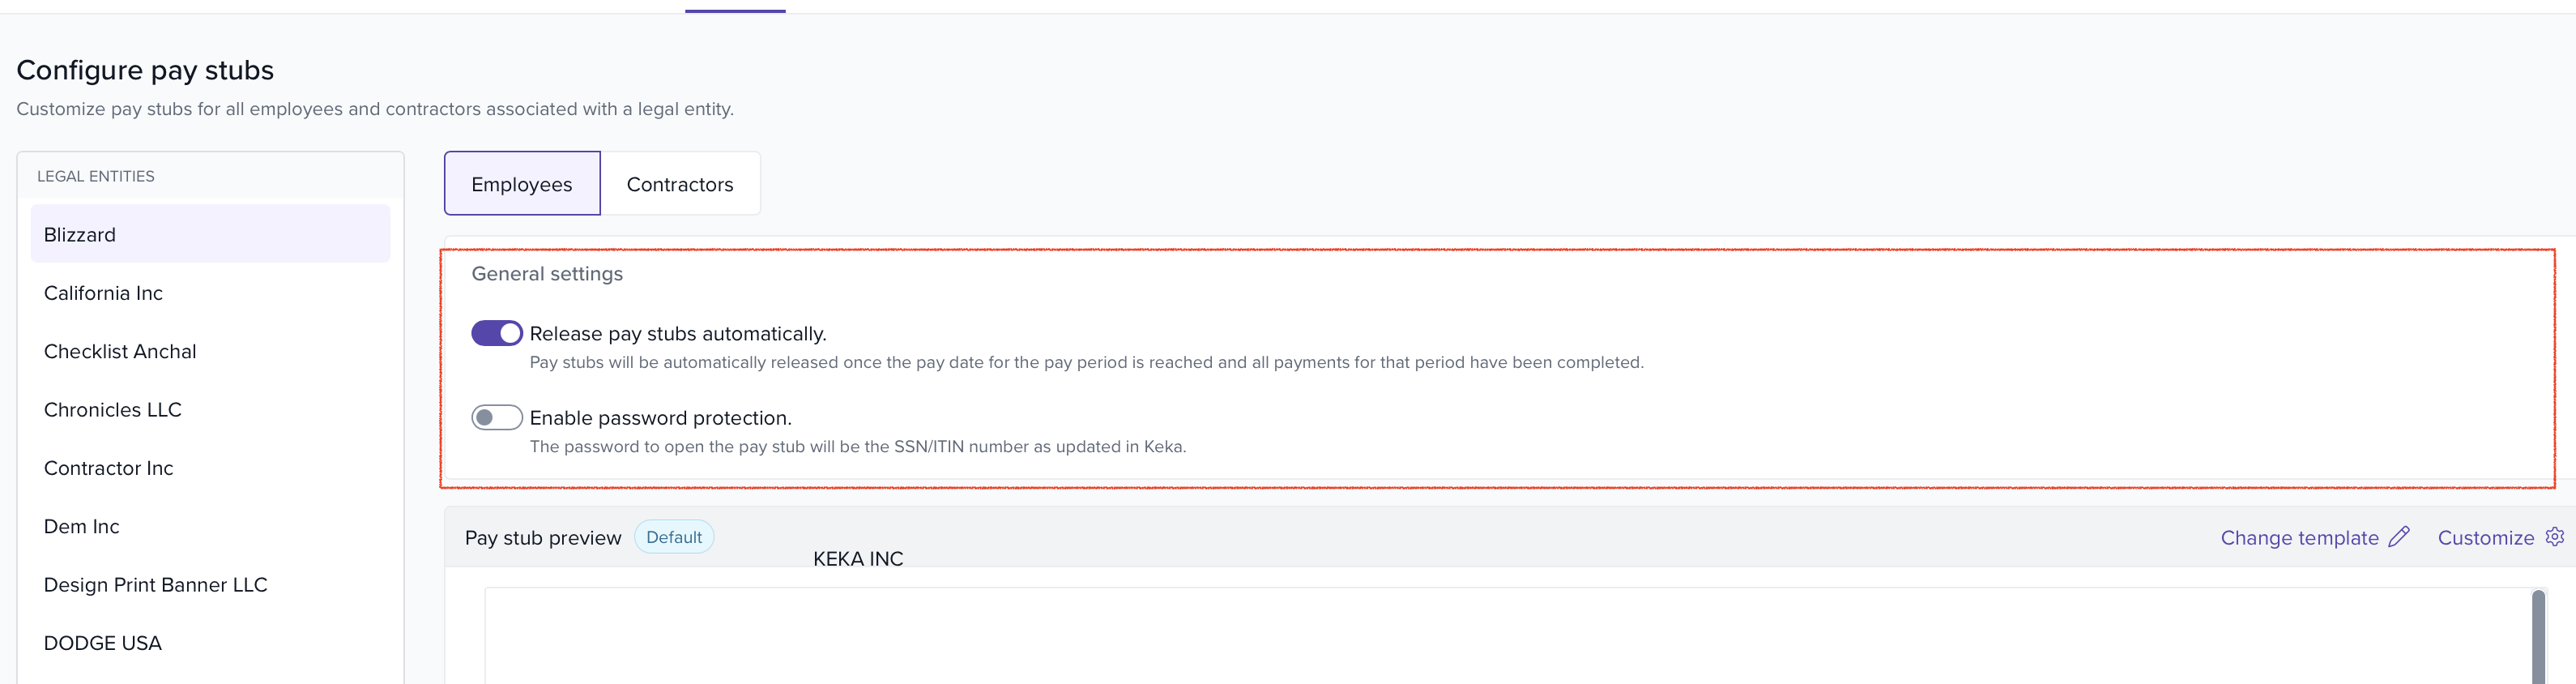Click the Default template badge

[674, 537]
